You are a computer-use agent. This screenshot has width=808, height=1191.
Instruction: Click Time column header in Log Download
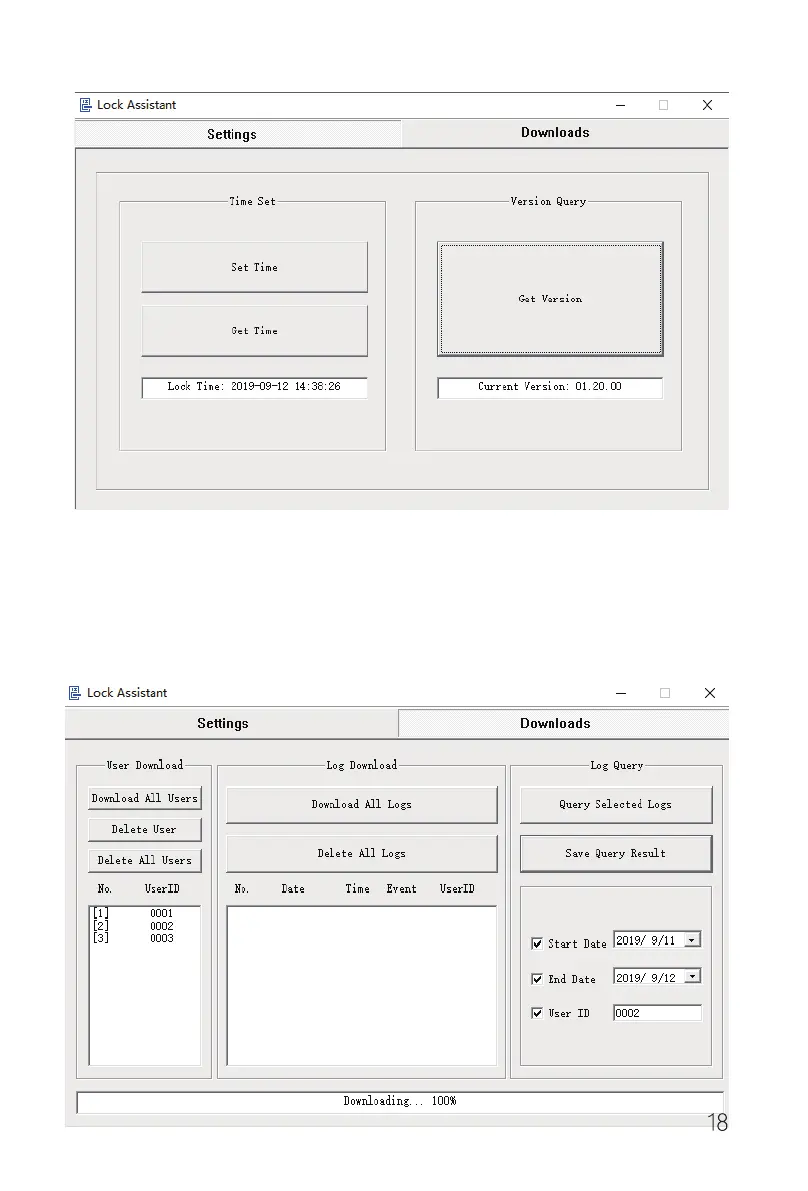358,889
